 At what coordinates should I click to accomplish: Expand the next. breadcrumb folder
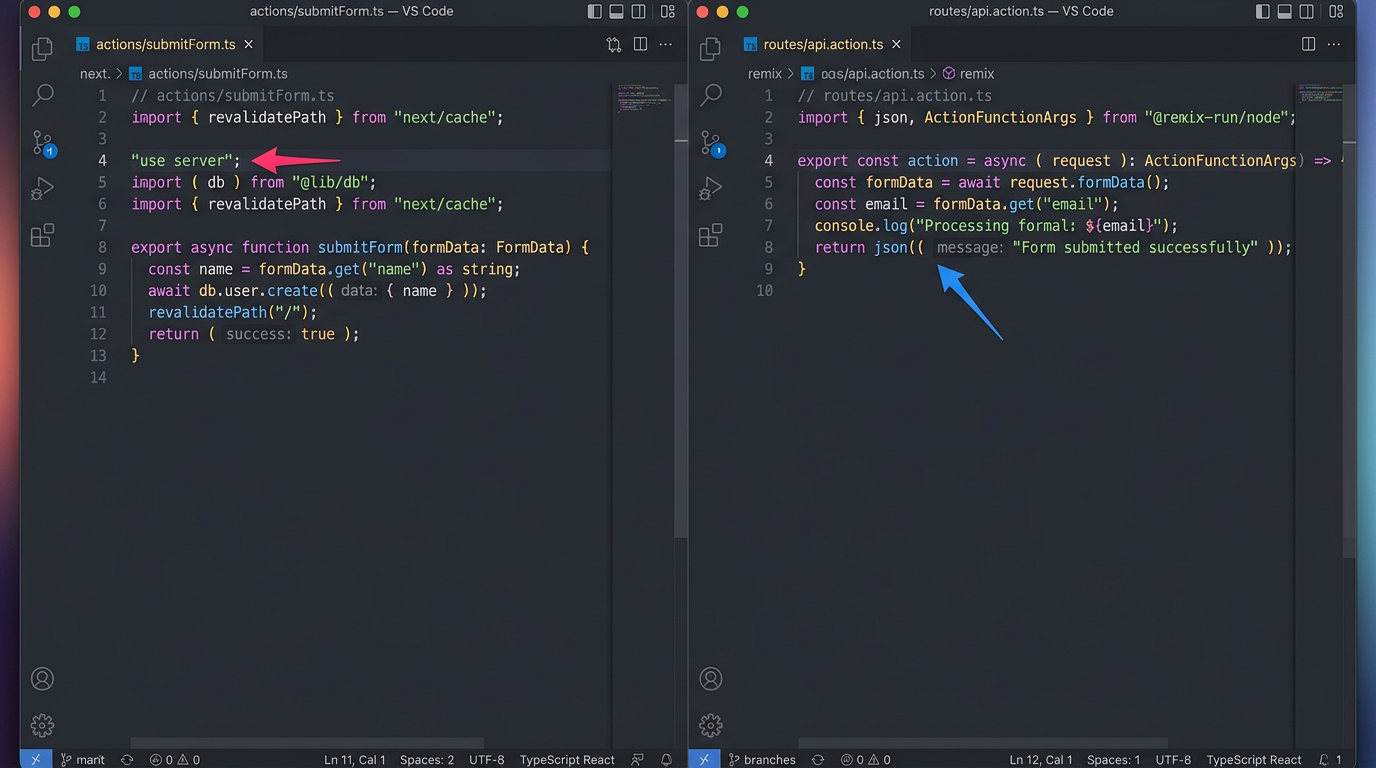tap(95, 74)
